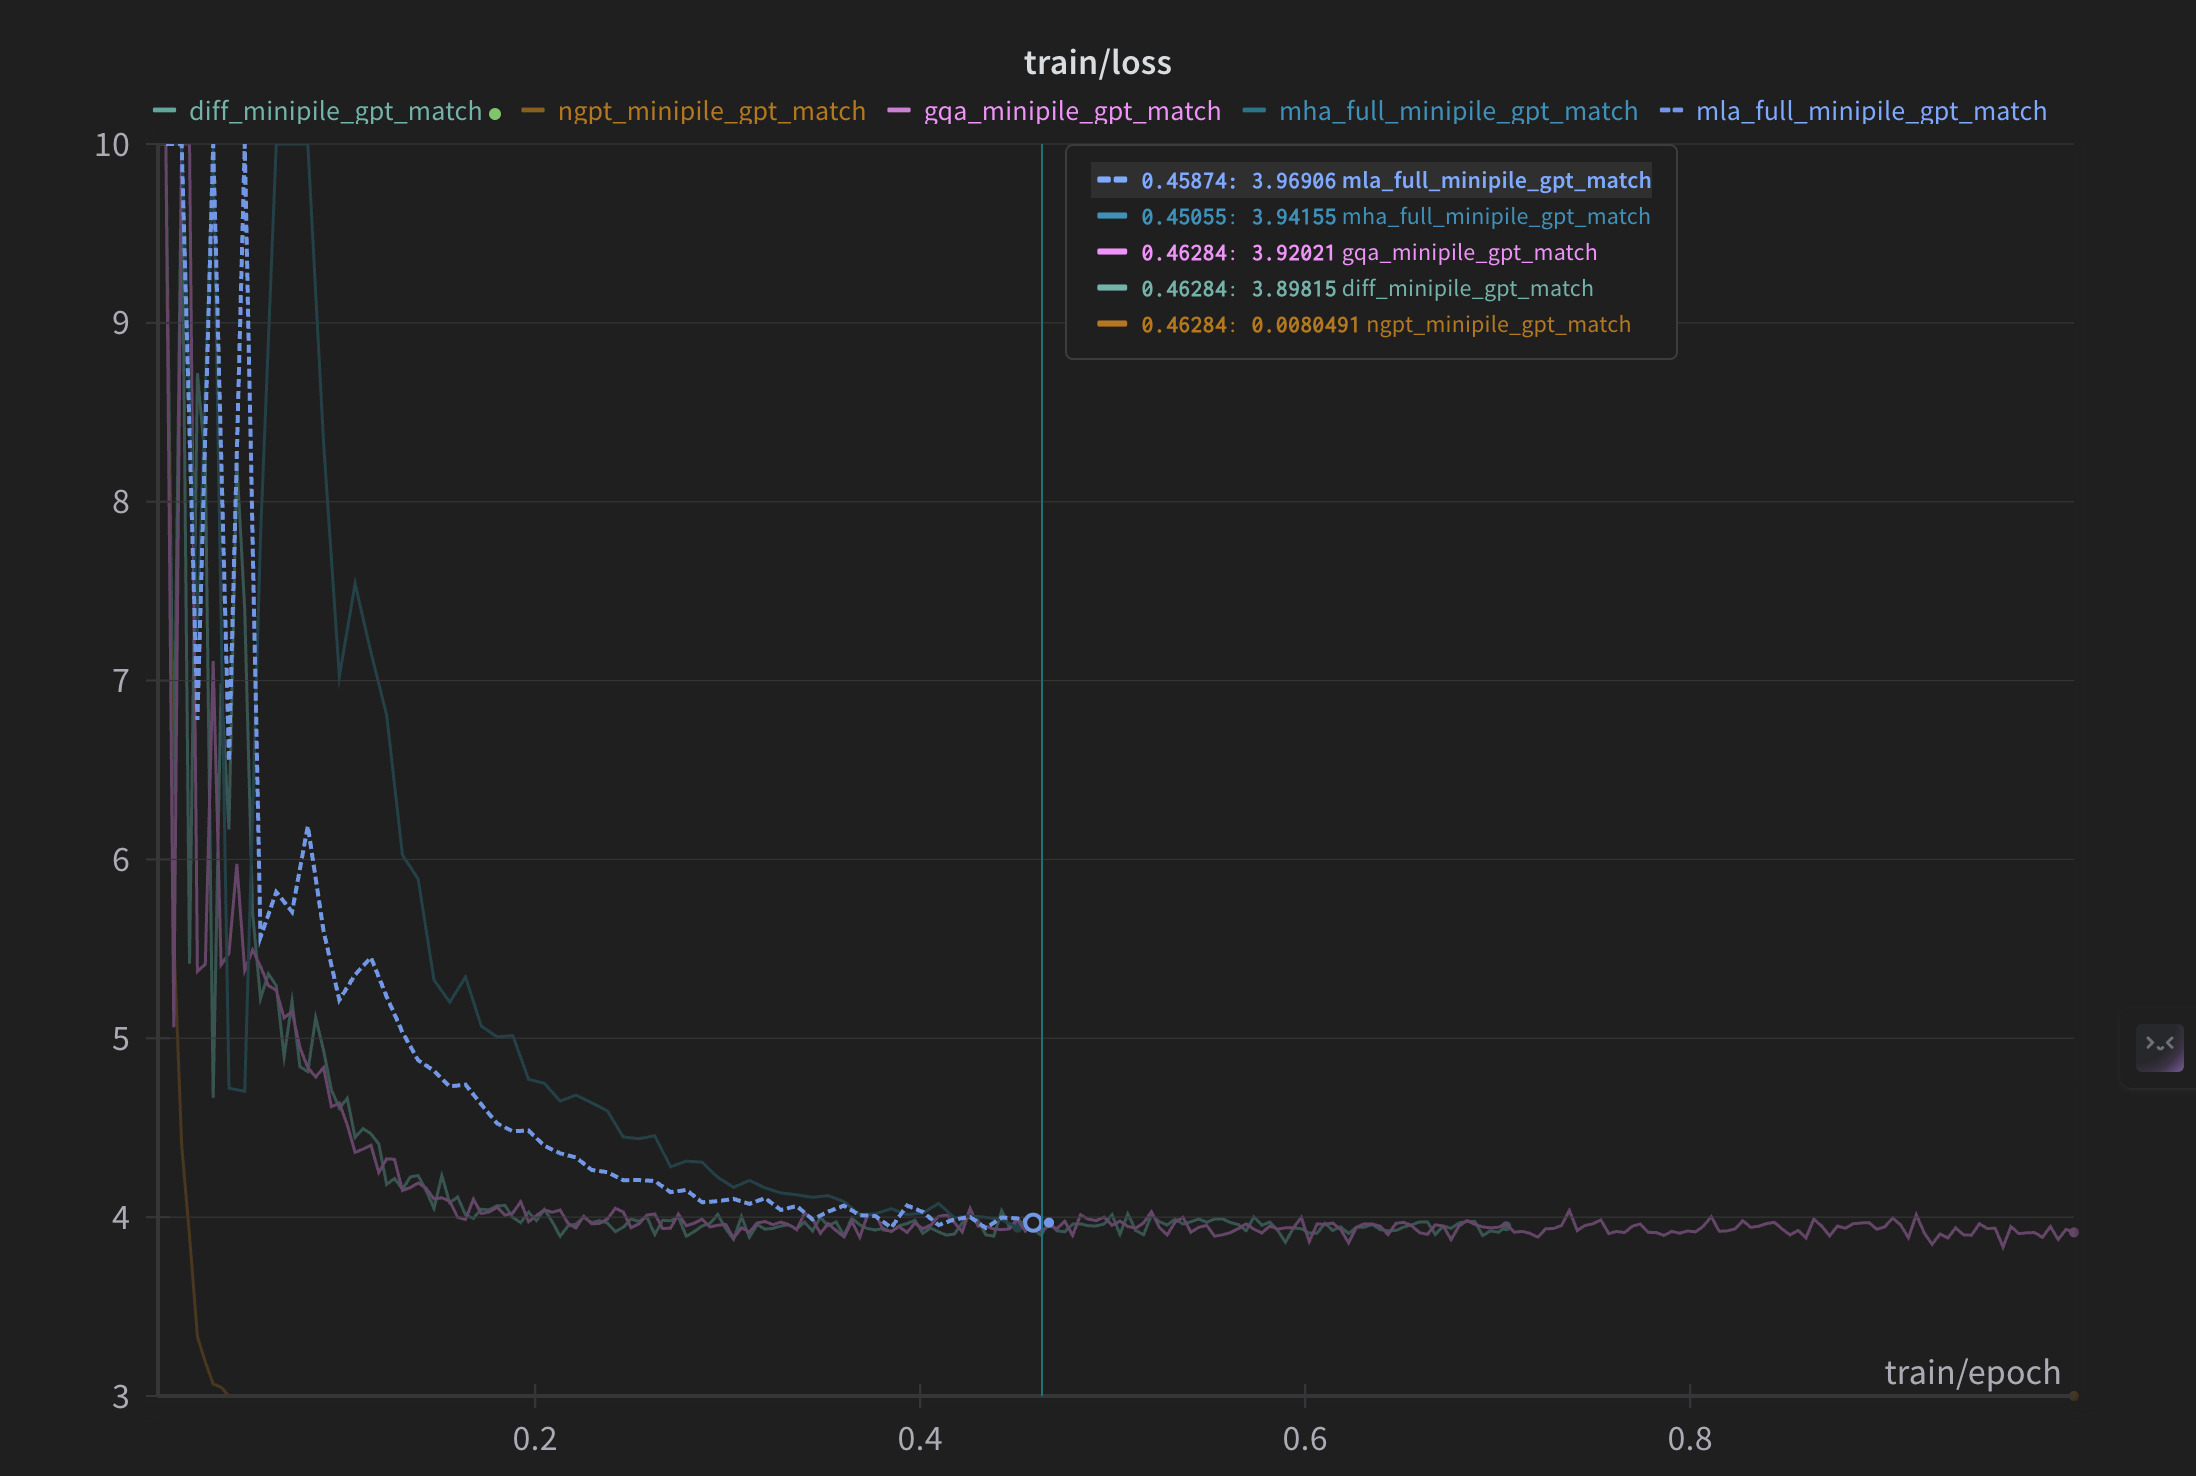Click the orange dash icon before ngpt legend

[533, 110]
